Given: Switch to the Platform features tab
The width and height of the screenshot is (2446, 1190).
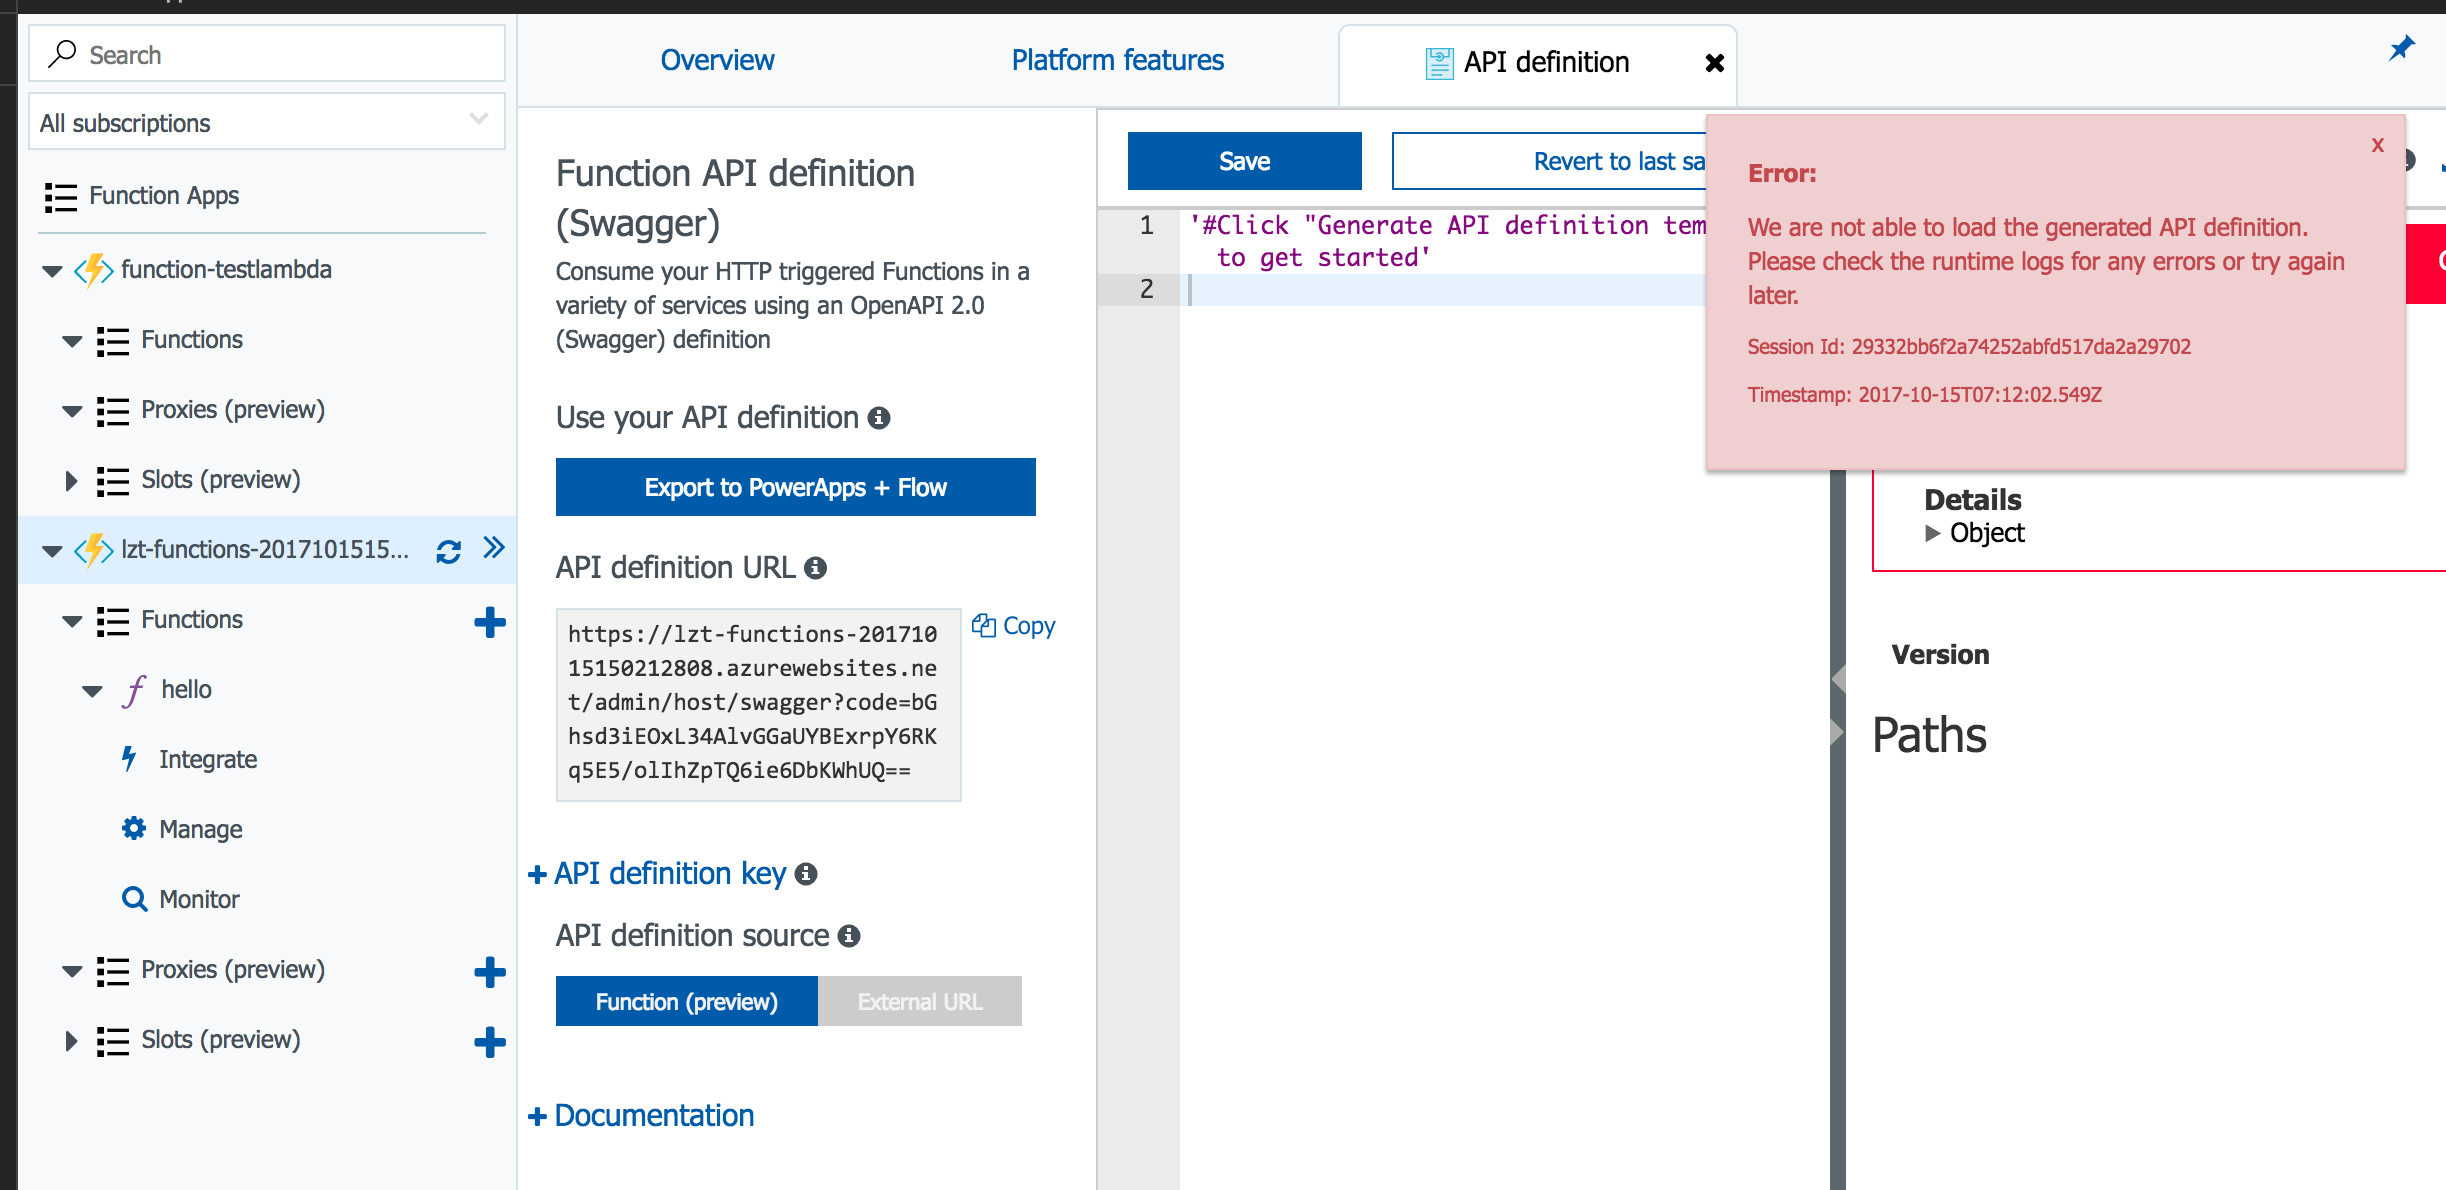Looking at the screenshot, I should pos(1117,60).
